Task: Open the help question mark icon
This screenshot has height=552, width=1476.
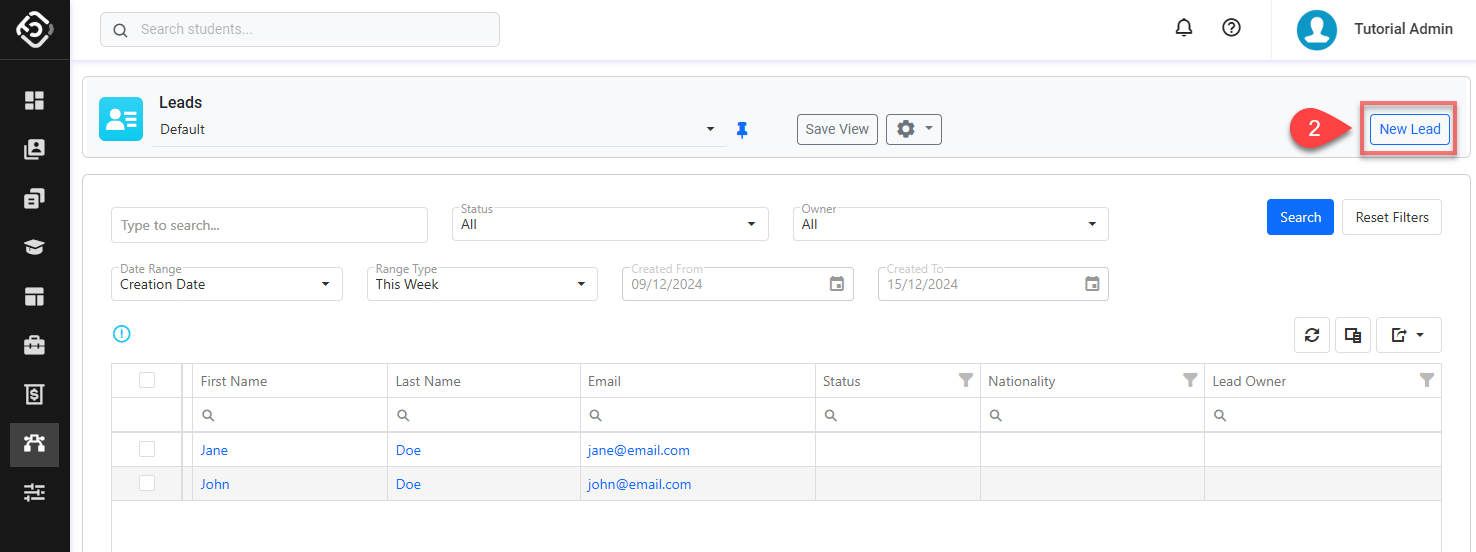Action: (x=1232, y=29)
